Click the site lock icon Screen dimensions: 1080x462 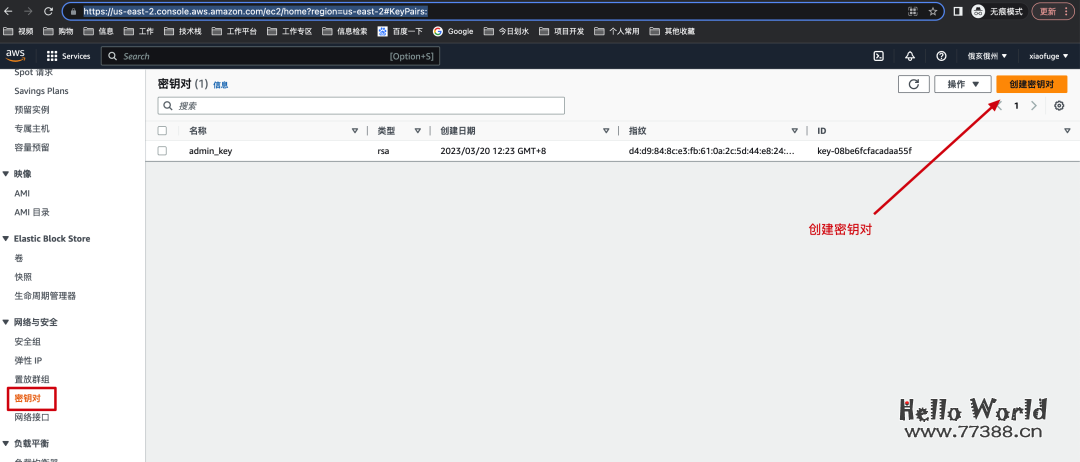tap(72, 11)
